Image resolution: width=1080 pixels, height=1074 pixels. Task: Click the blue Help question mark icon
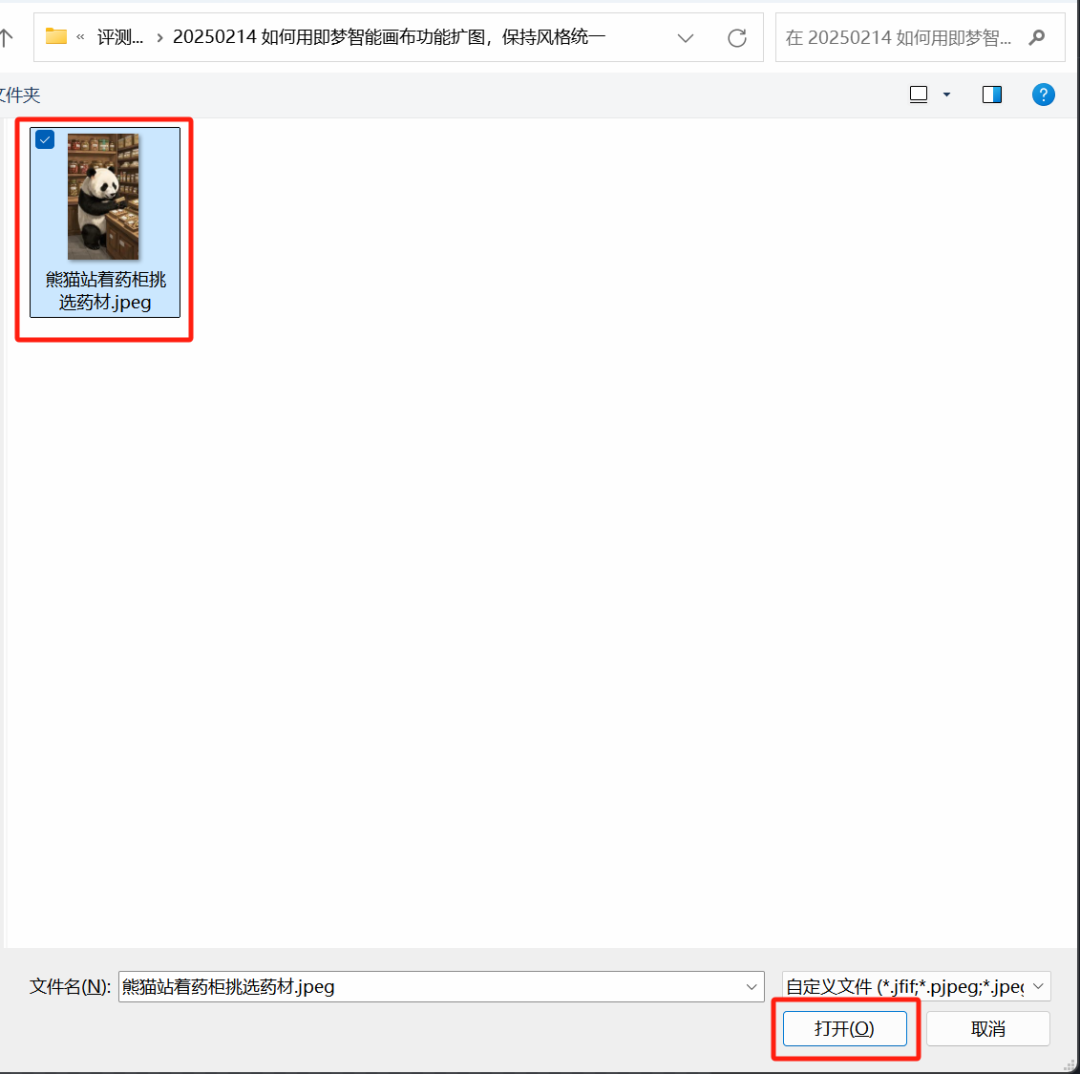pyautogui.click(x=1043, y=94)
